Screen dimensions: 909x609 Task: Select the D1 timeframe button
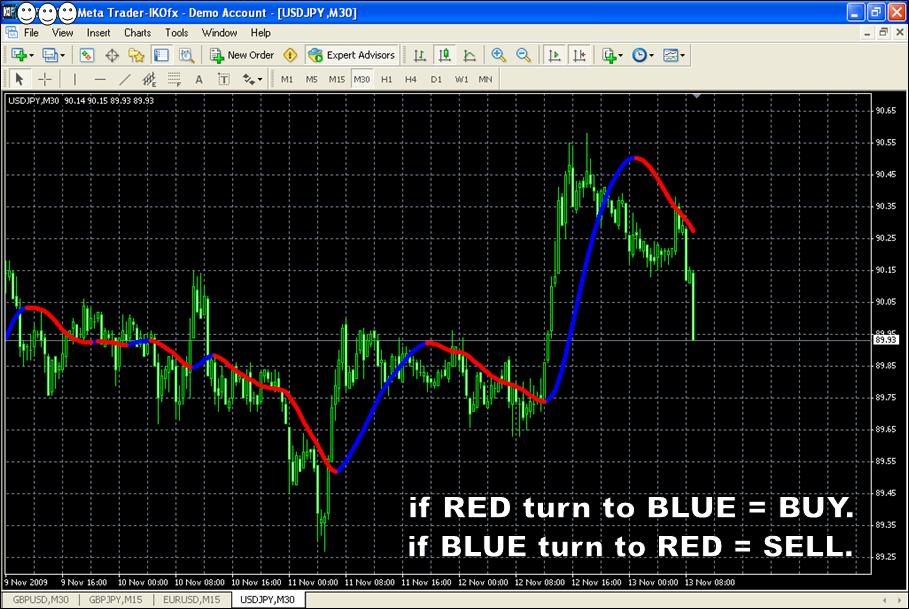point(436,79)
